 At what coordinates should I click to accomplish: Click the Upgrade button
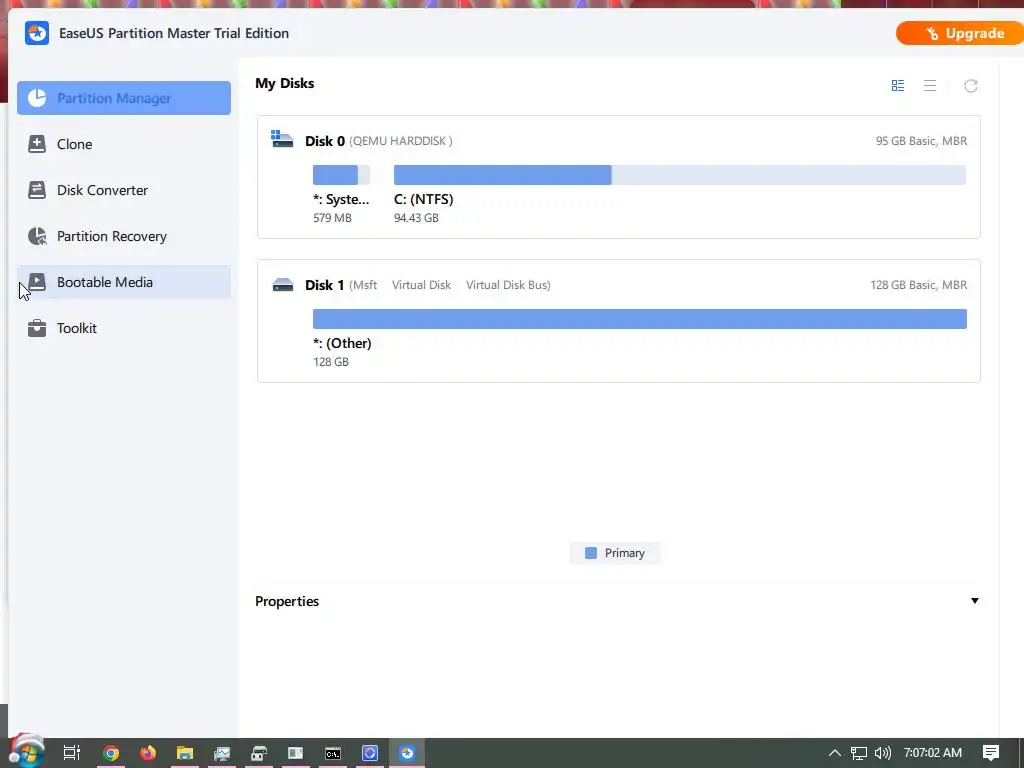(960, 33)
